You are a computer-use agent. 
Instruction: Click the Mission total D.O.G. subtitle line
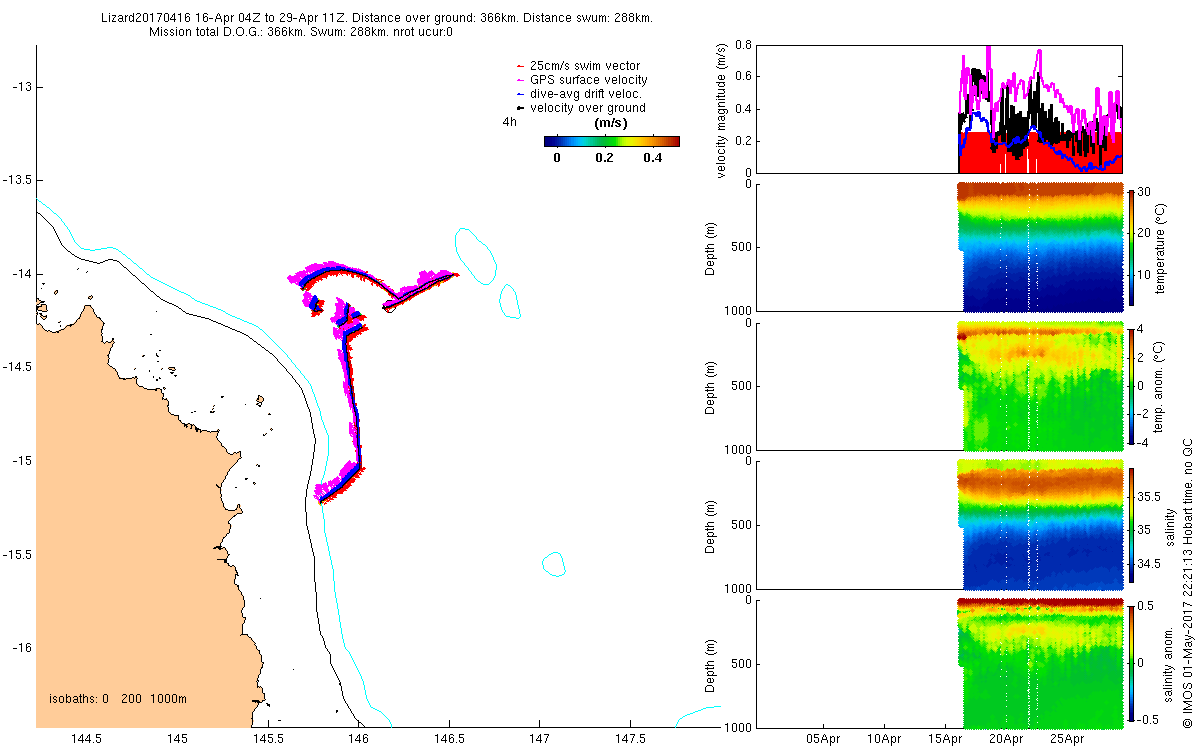(x=301, y=32)
